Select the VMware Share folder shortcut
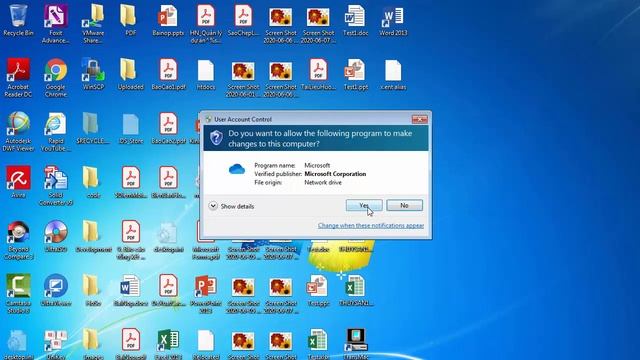Viewport: 640px width, 360px height. [93, 24]
